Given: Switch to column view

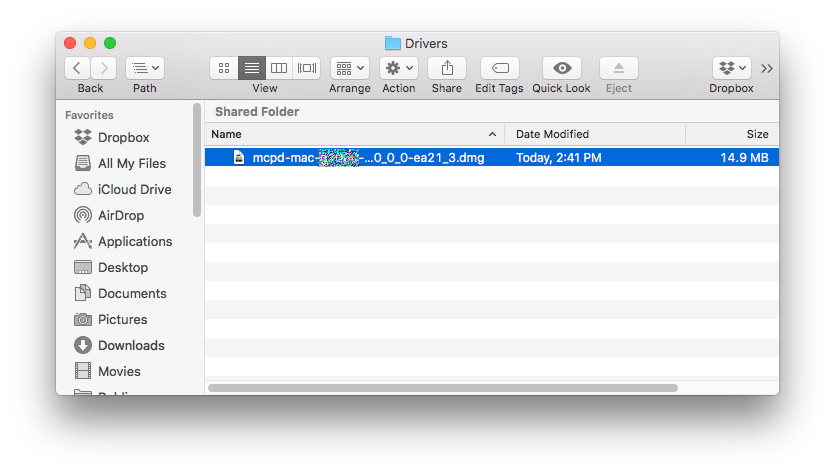Looking at the screenshot, I should 279,68.
